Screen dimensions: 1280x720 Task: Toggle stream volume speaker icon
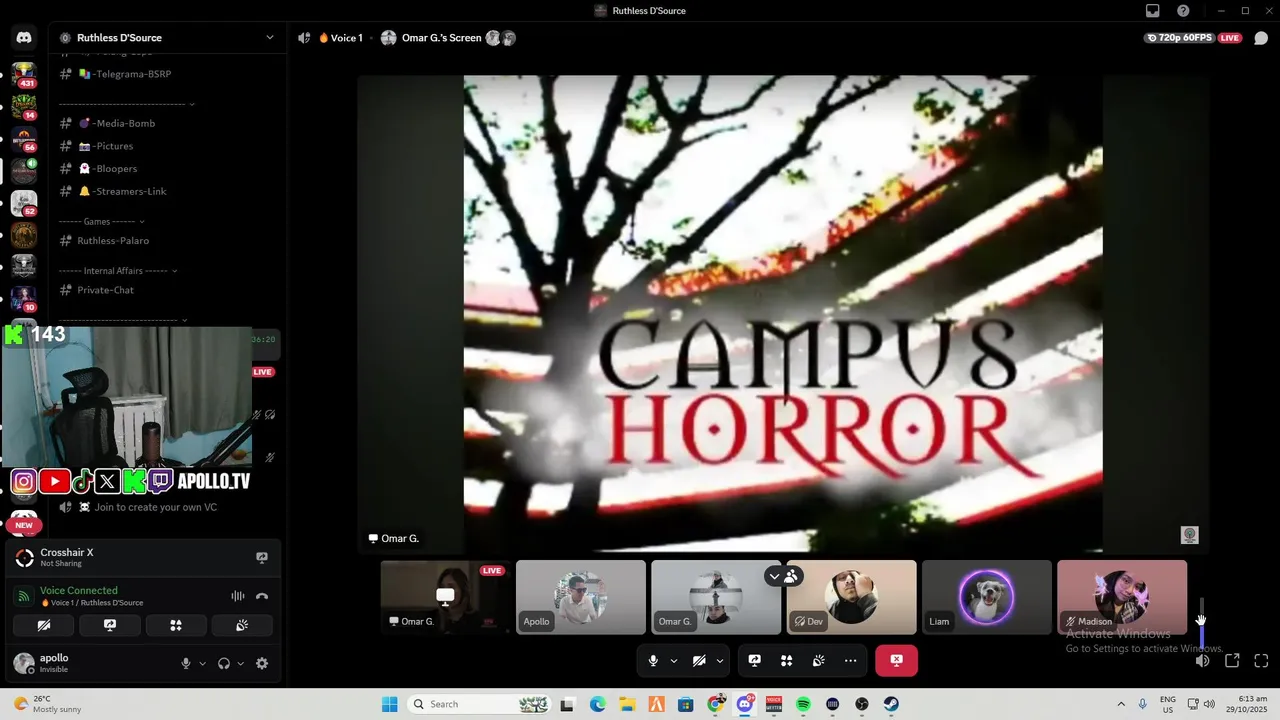(1203, 660)
